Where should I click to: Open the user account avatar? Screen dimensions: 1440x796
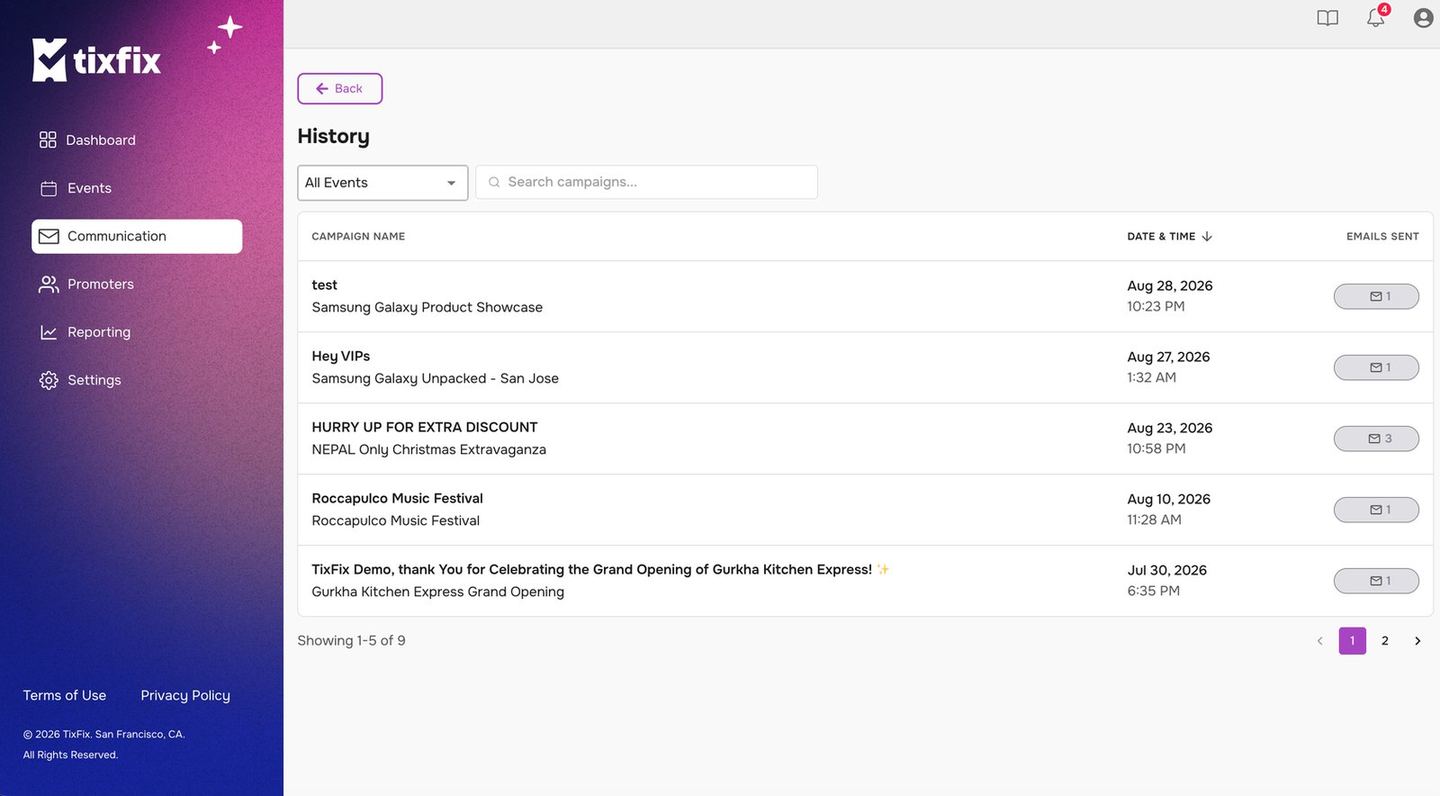coord(1423,18)
